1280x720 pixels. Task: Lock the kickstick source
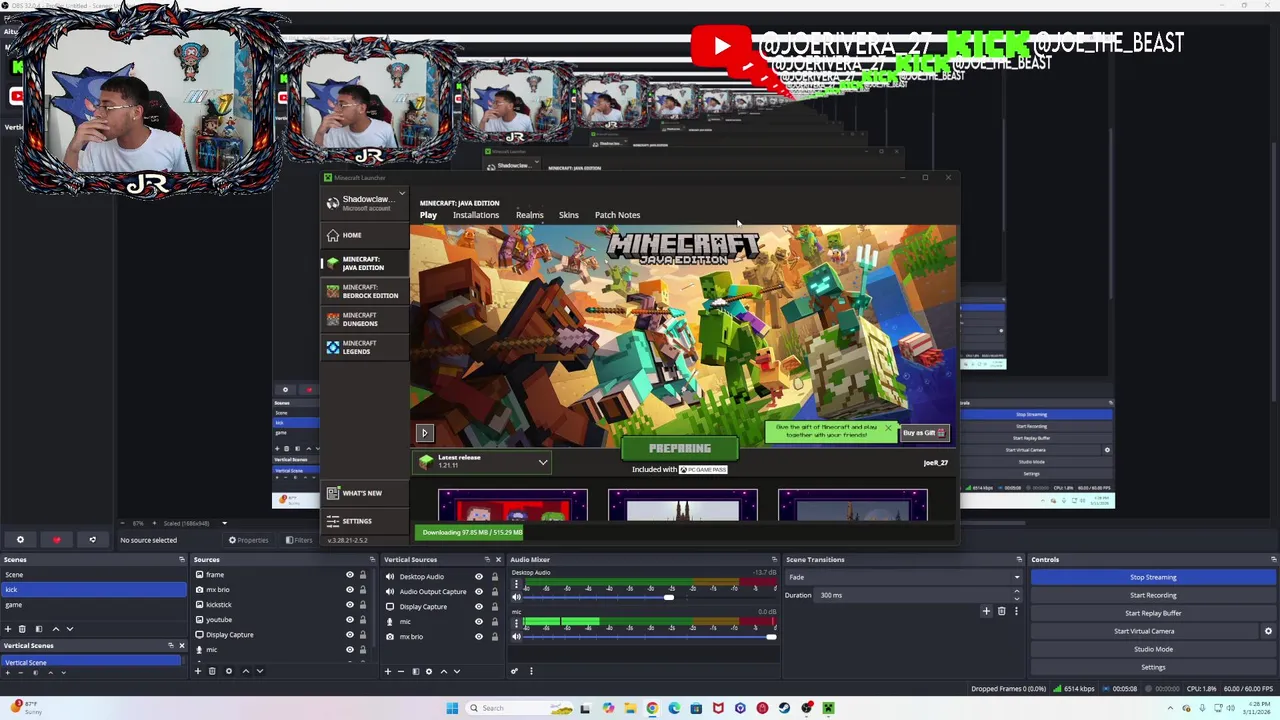[x=363, y=605]
